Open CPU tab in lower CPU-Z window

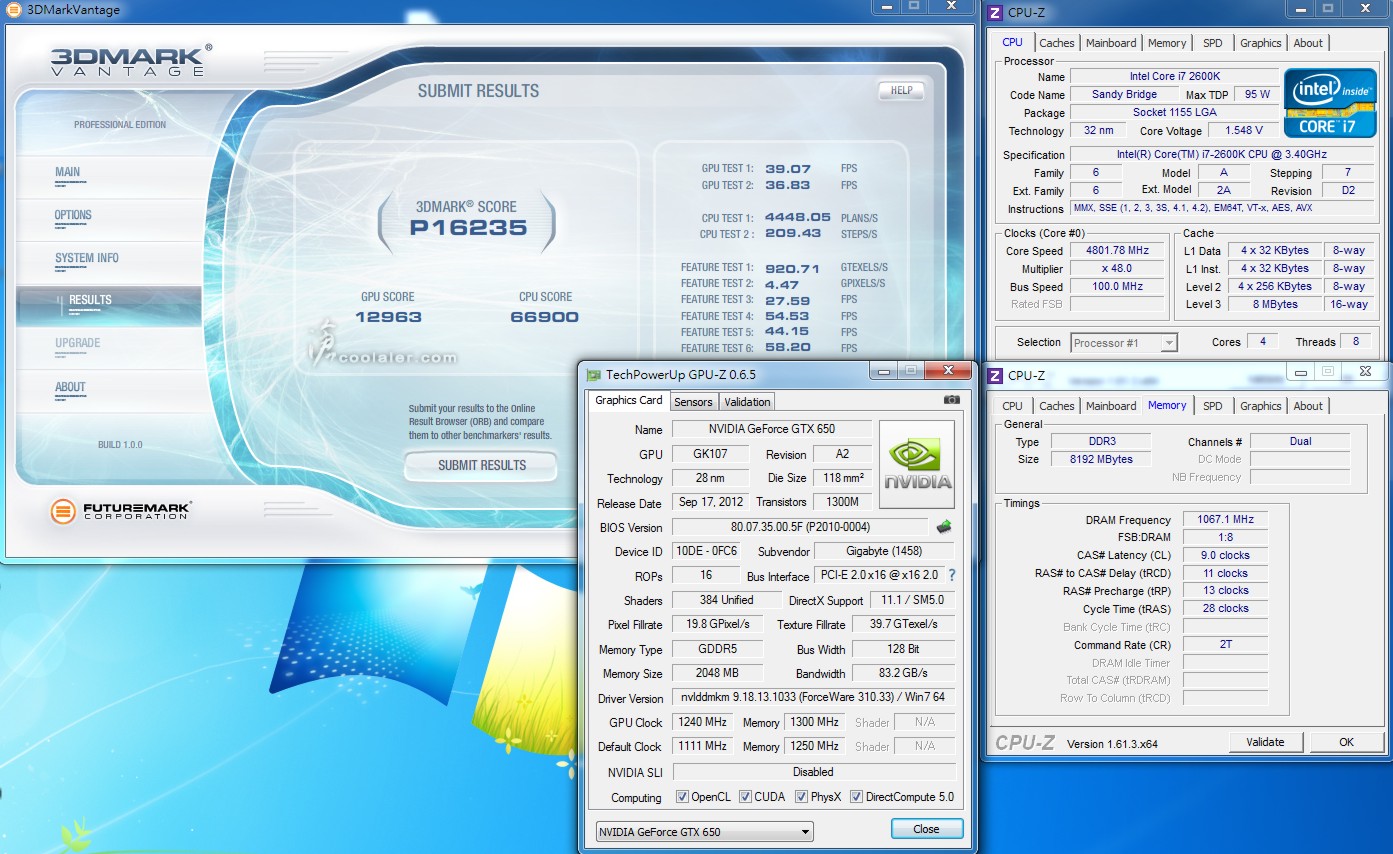tap(1012, 406)
